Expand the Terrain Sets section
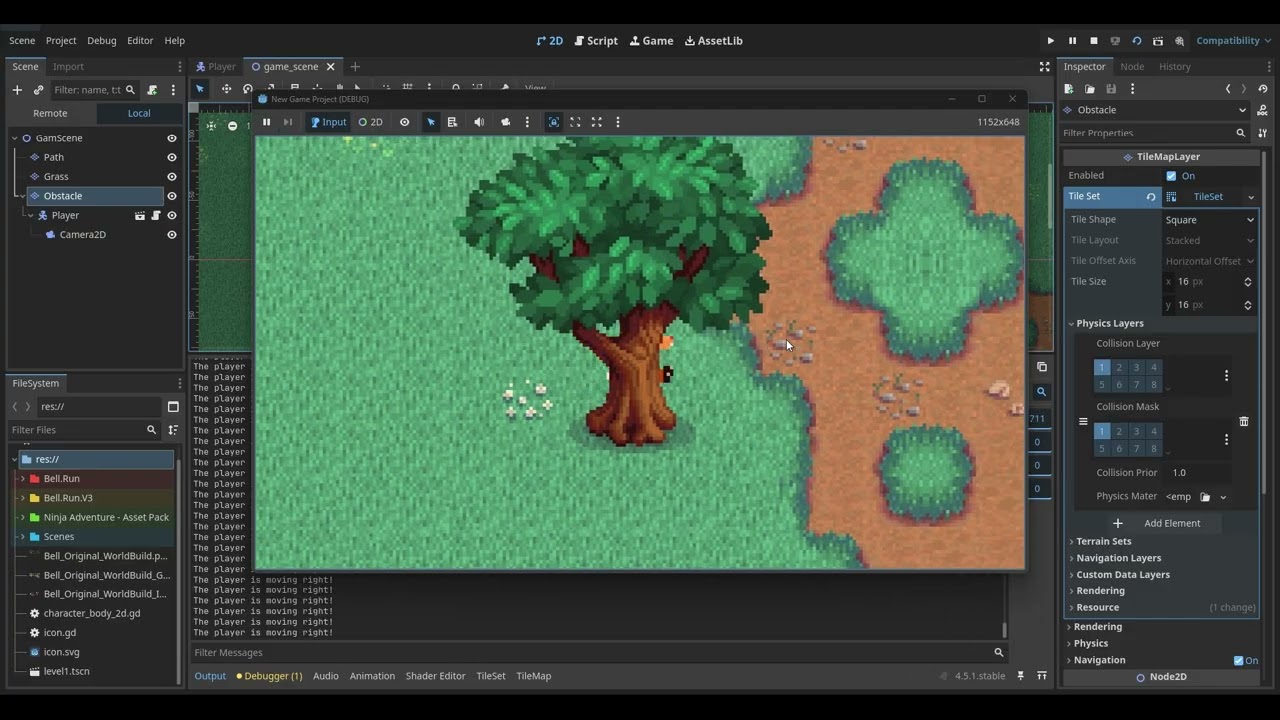1280x720 pixels. [x=1103, y=541]
